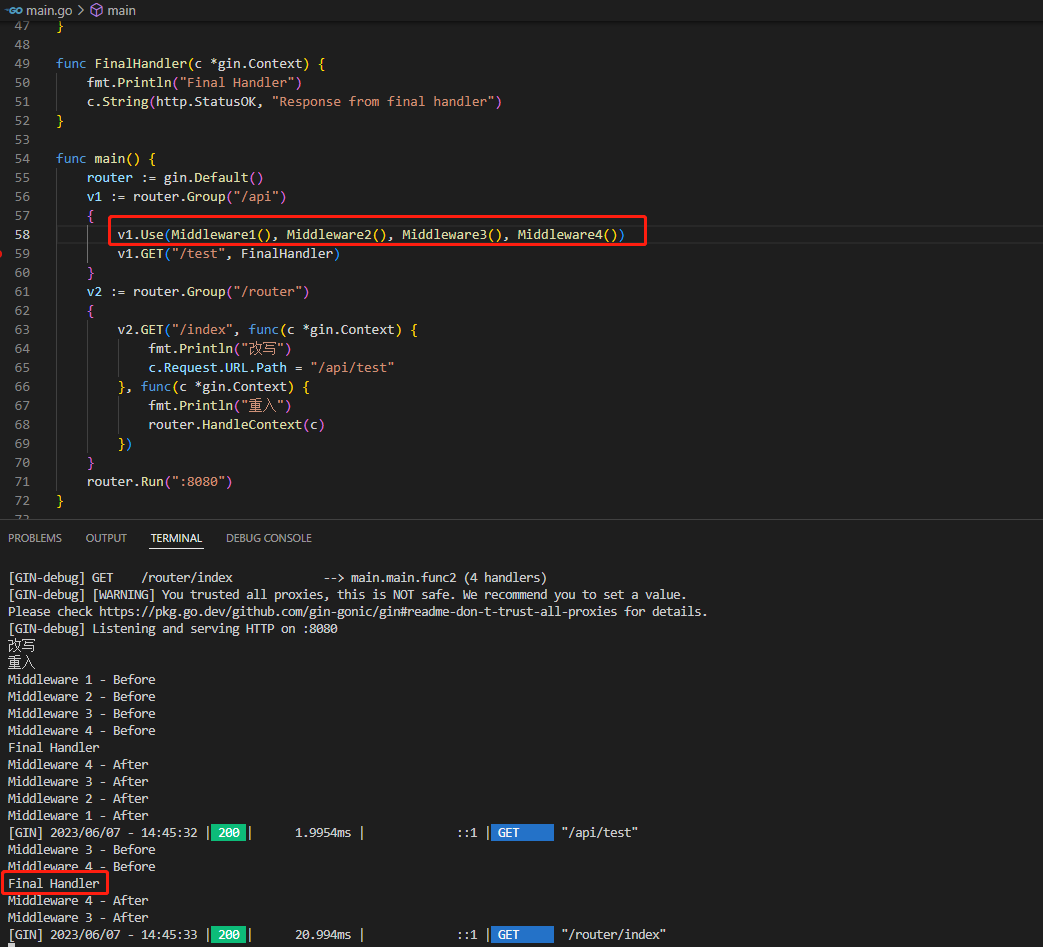Click Middleware3() in v1.Use call

click(x=452, y=235)
